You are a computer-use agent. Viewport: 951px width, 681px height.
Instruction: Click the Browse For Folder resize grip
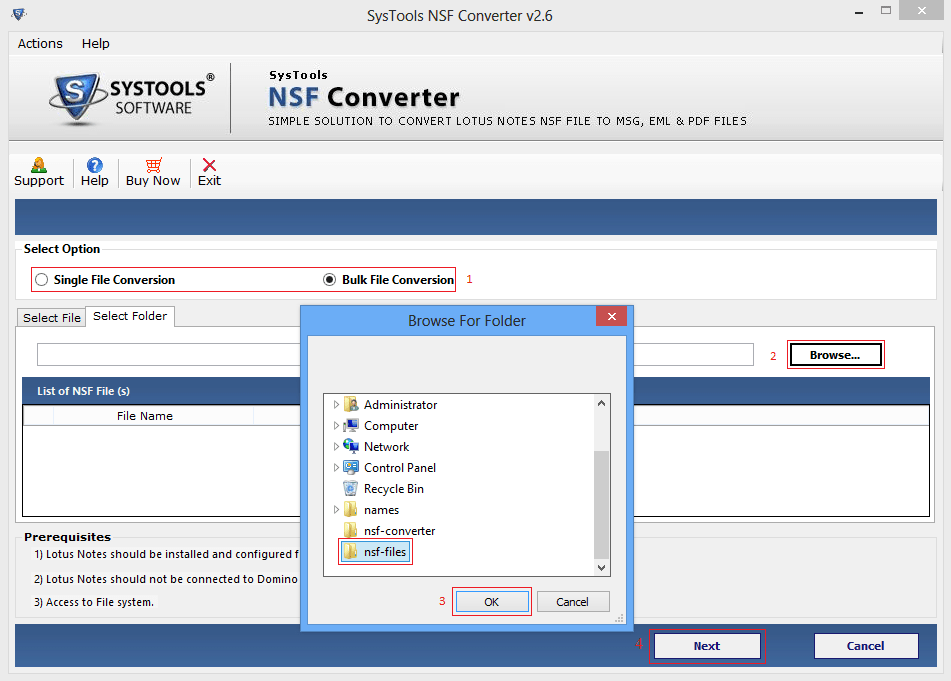(x=619, y=618)
